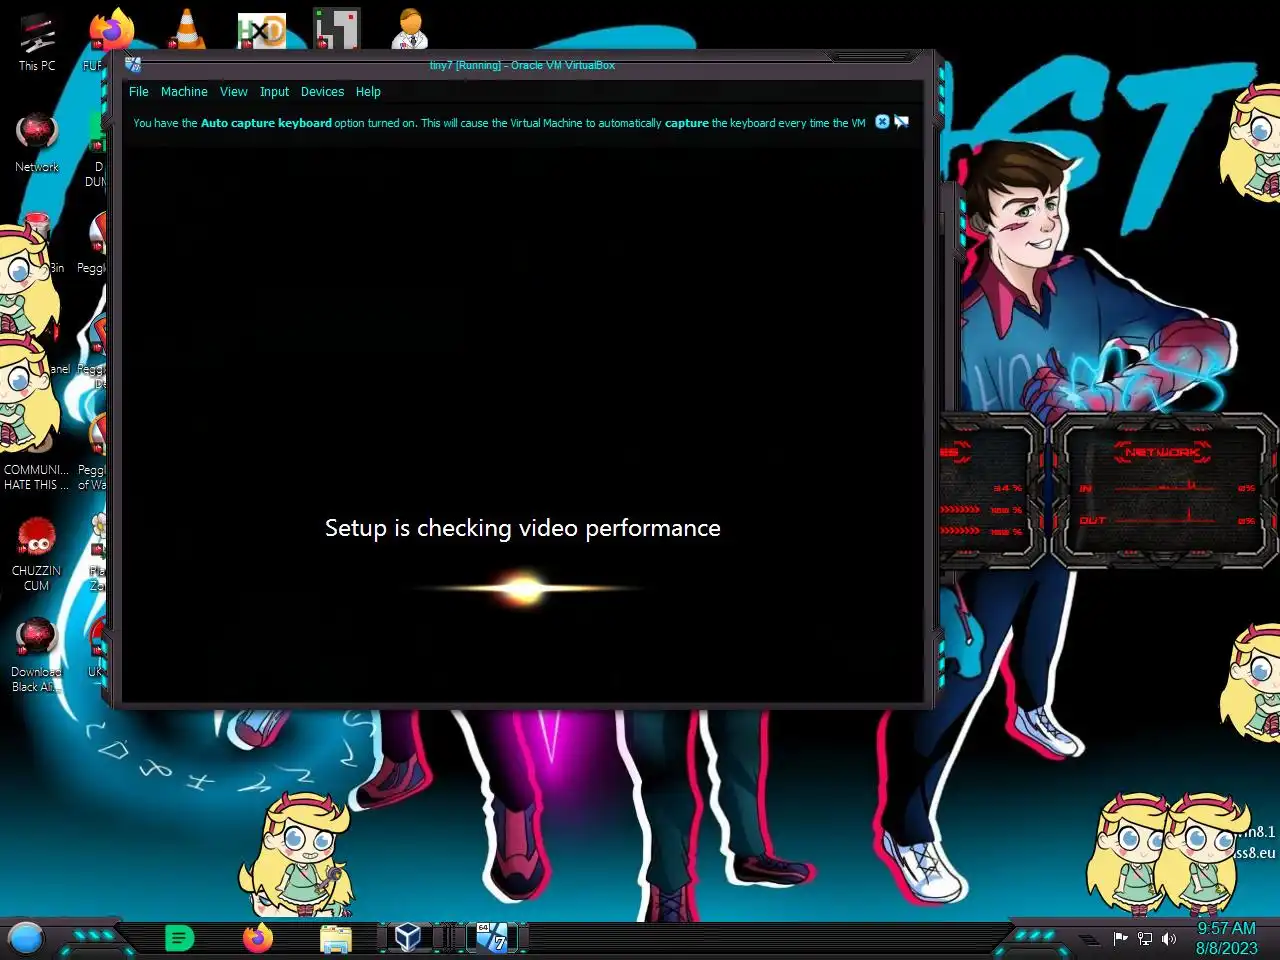Viewport: 1280px width, 960px height.
Task: Select the COMMUNI... HATE THIS desktop item
Action: 36,477
